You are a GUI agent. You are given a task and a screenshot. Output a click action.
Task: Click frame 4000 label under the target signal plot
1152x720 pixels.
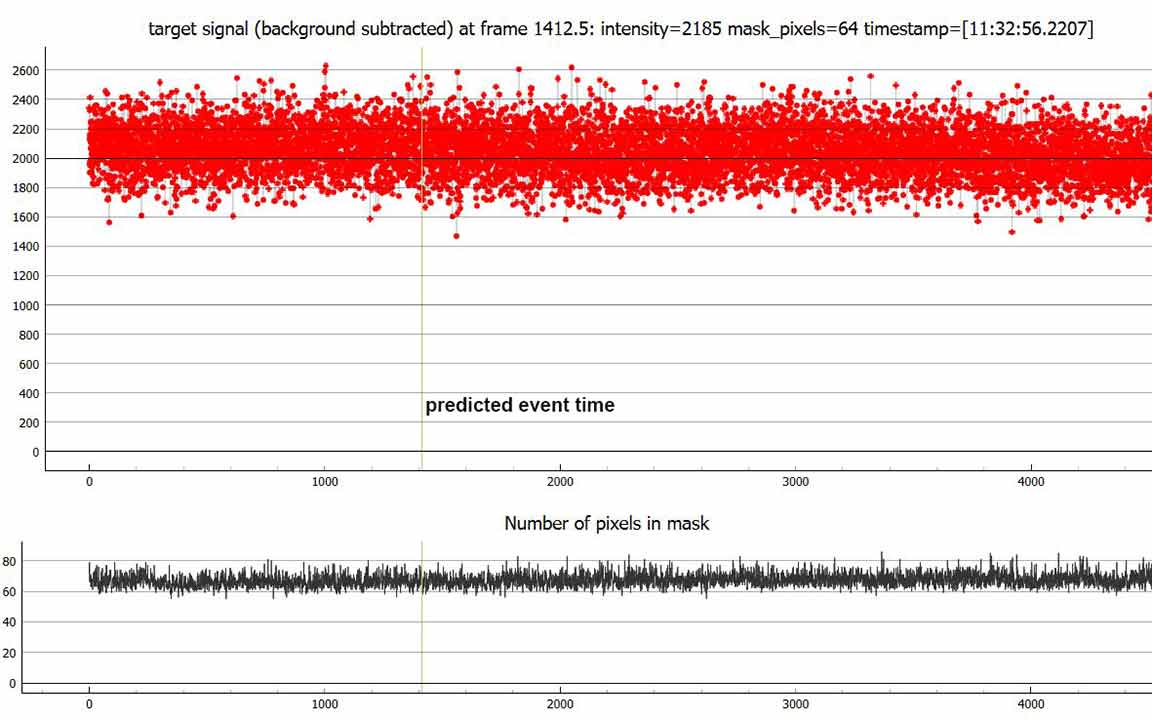point(1031,482)
